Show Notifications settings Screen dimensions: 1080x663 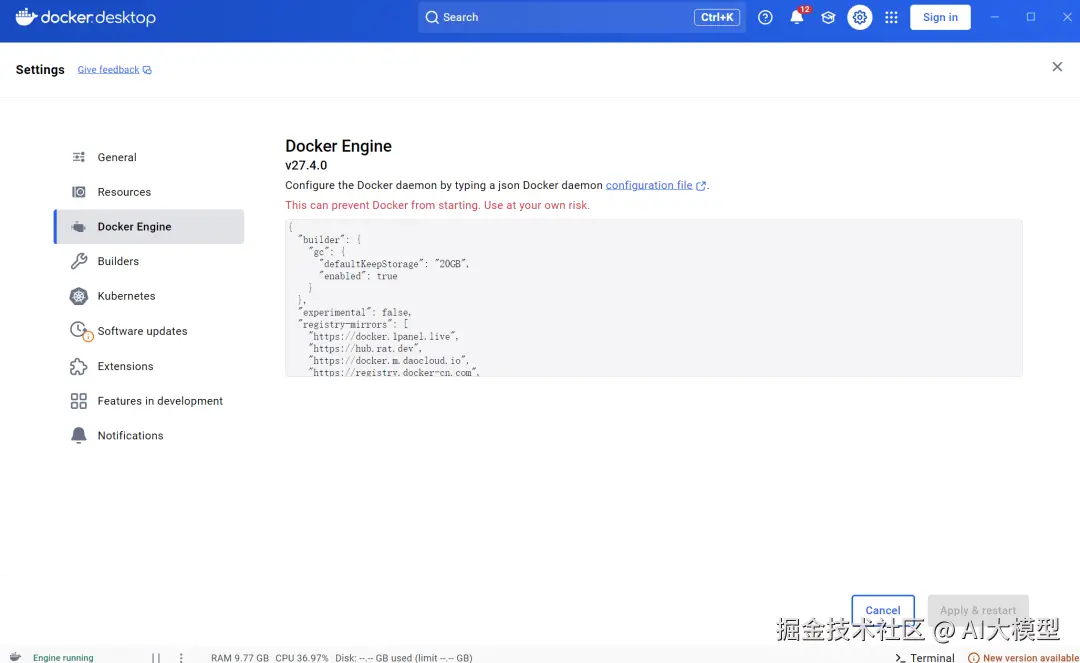click(x=149, y=435)
